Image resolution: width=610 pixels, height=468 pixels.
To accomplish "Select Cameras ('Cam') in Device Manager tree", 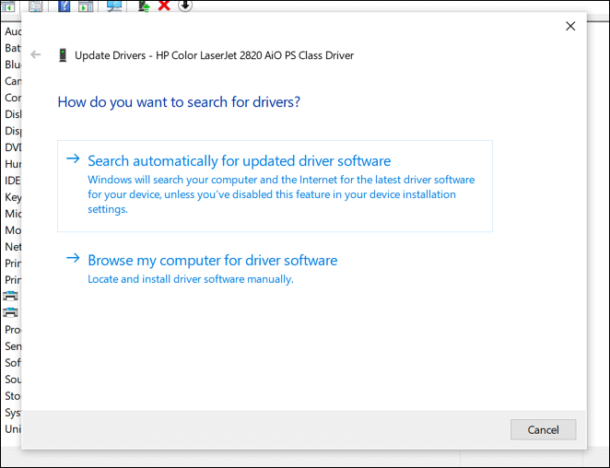I will pyautogui.click(x=13, y=81).
